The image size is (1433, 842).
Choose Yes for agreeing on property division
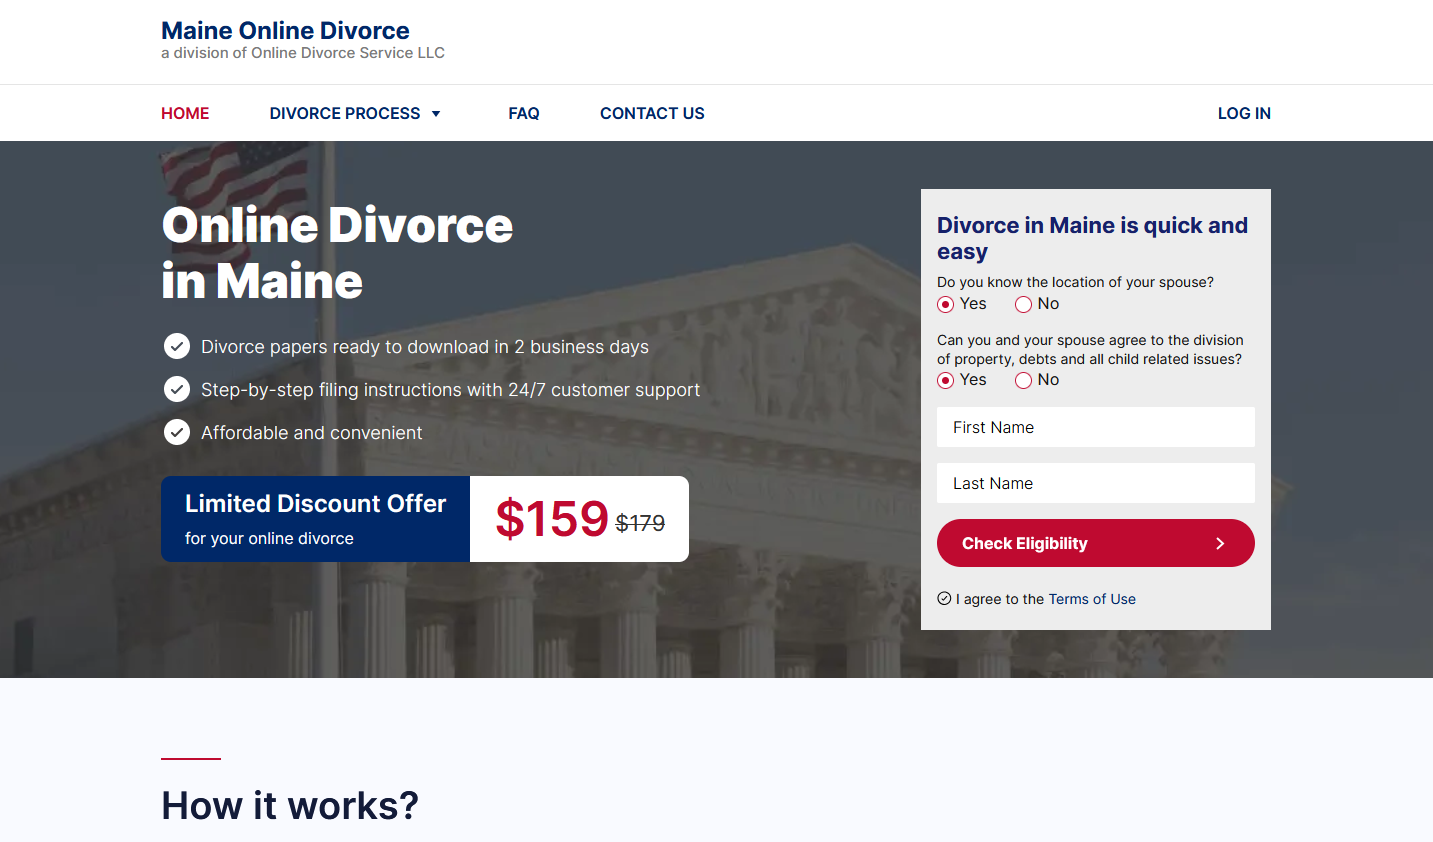[x=945, y=380]
